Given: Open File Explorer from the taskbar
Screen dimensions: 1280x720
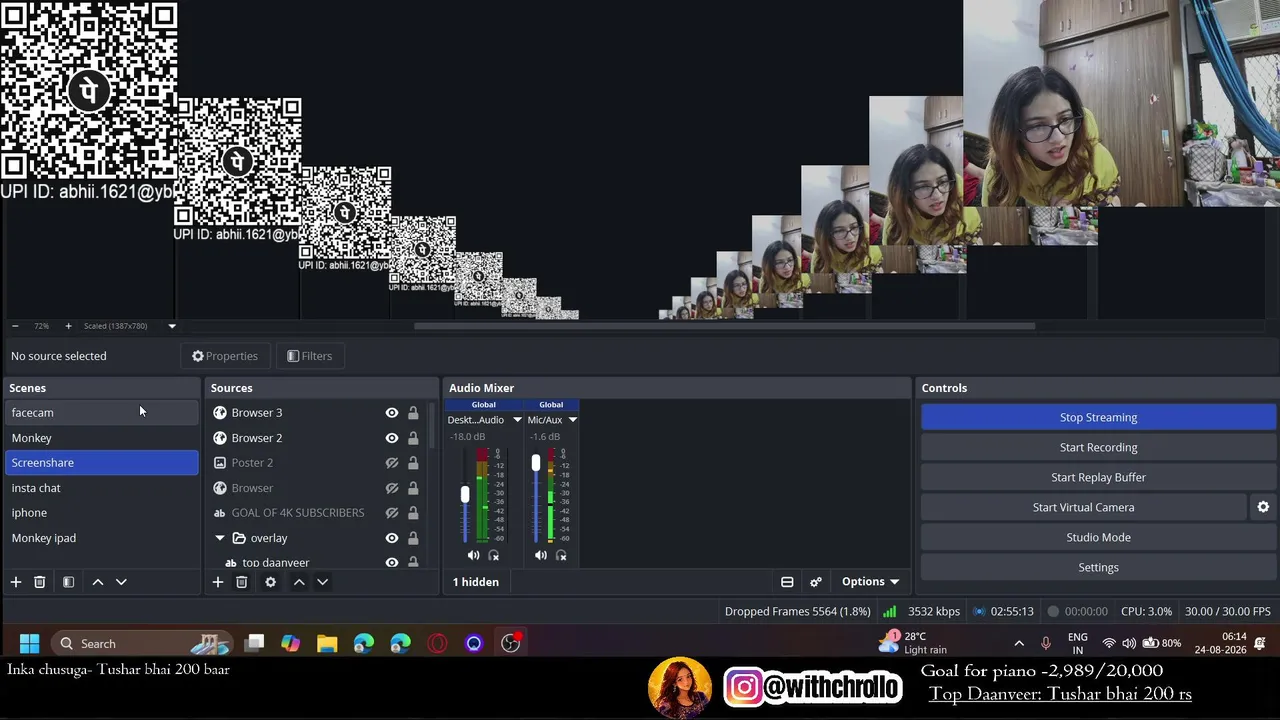Looking at the screenshot, I should (x=327, y=643).
